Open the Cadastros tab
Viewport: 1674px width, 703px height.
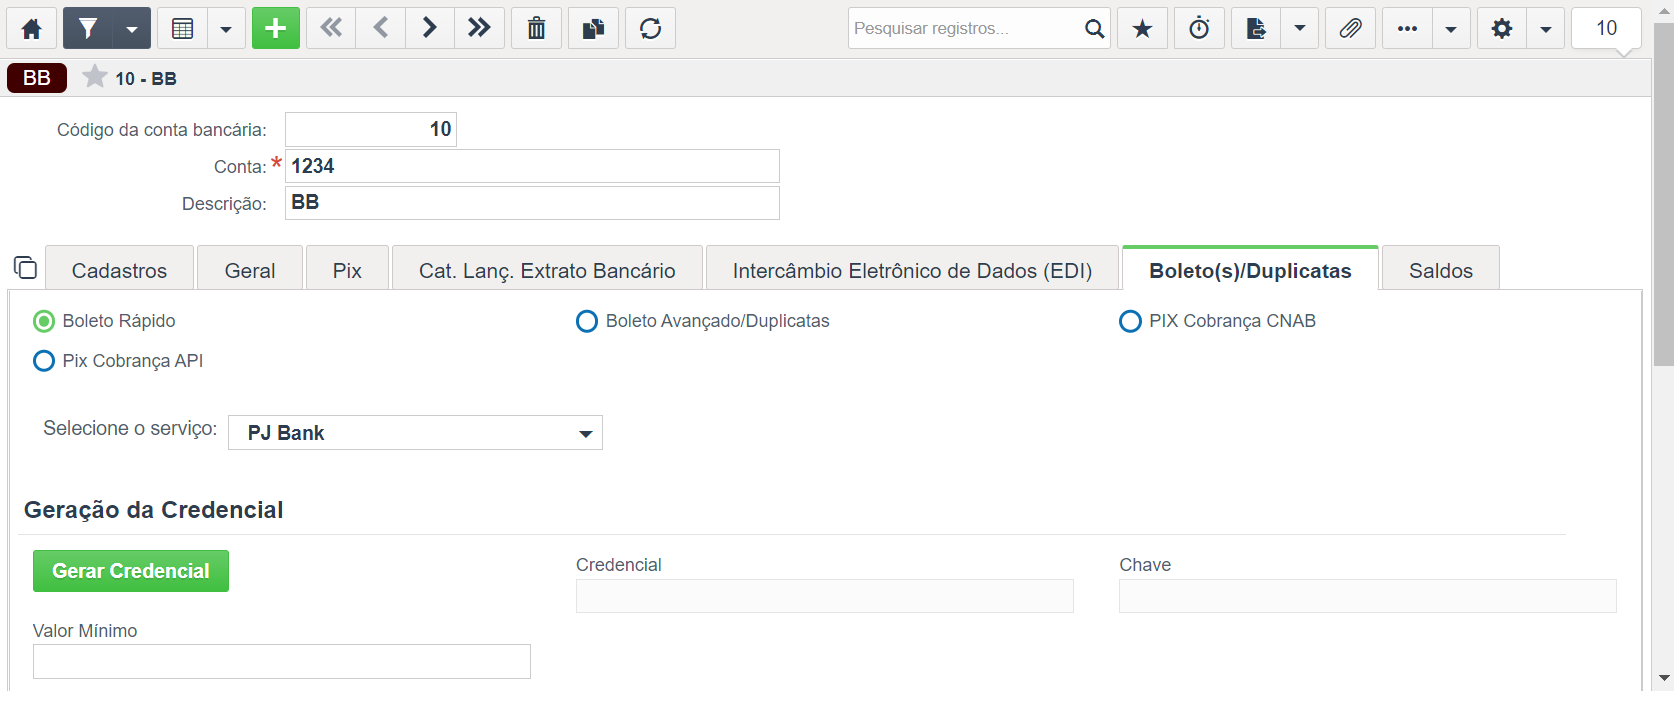click(x=119, y=270)
